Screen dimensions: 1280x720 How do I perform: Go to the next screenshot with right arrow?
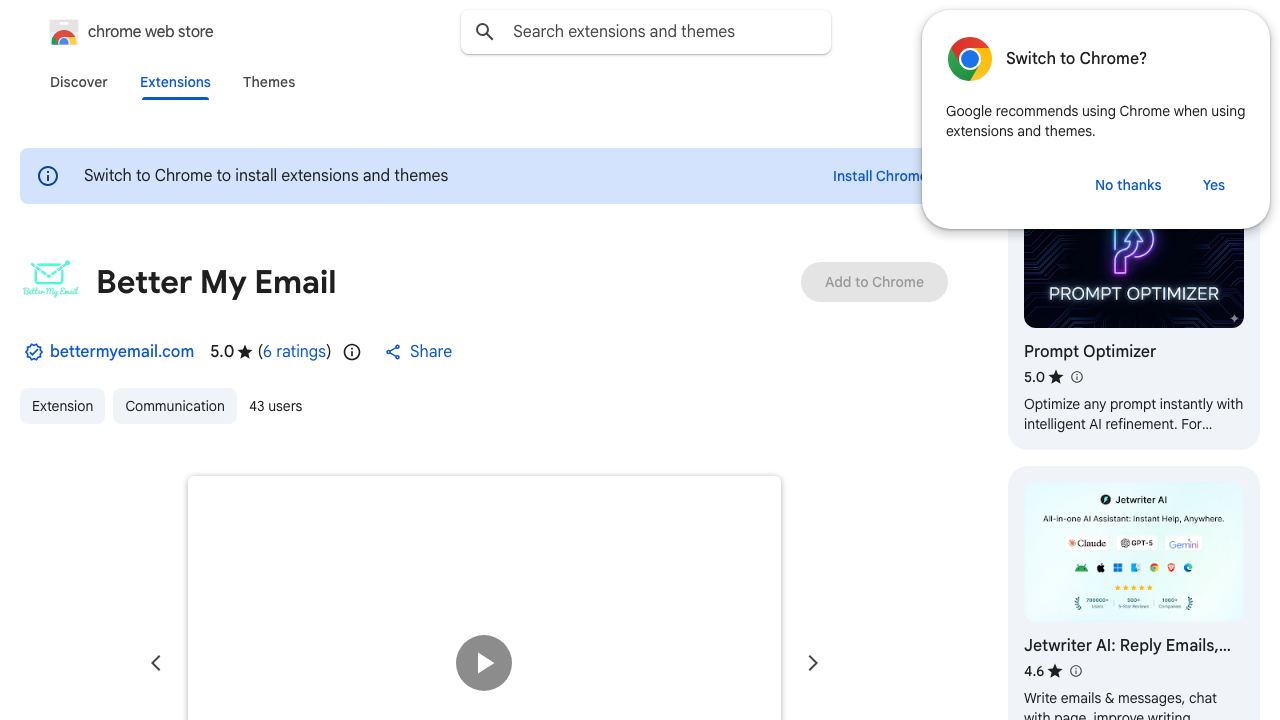pos(813,663)
